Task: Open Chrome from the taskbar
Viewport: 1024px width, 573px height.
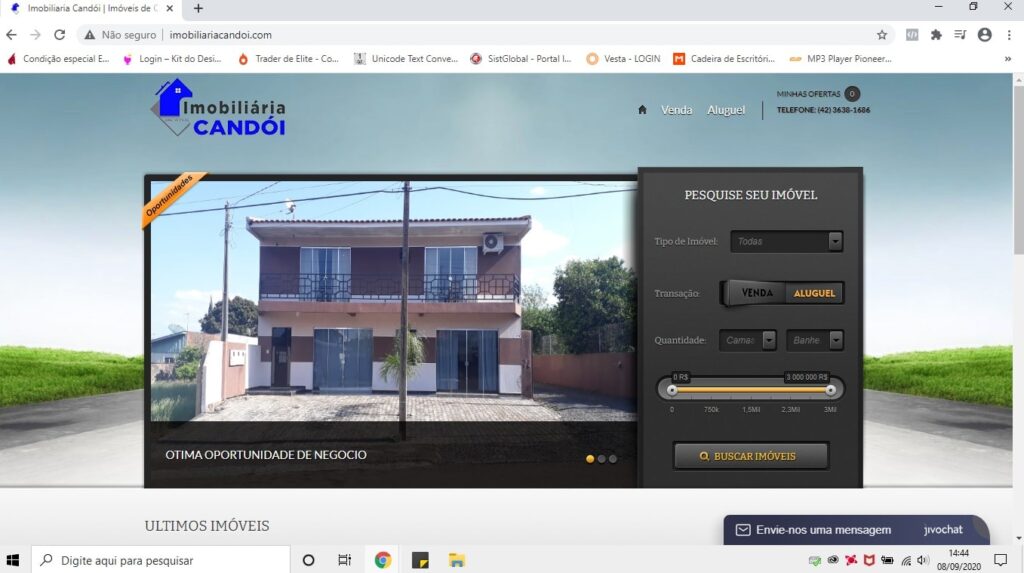Action: click(x=383, y=560)
